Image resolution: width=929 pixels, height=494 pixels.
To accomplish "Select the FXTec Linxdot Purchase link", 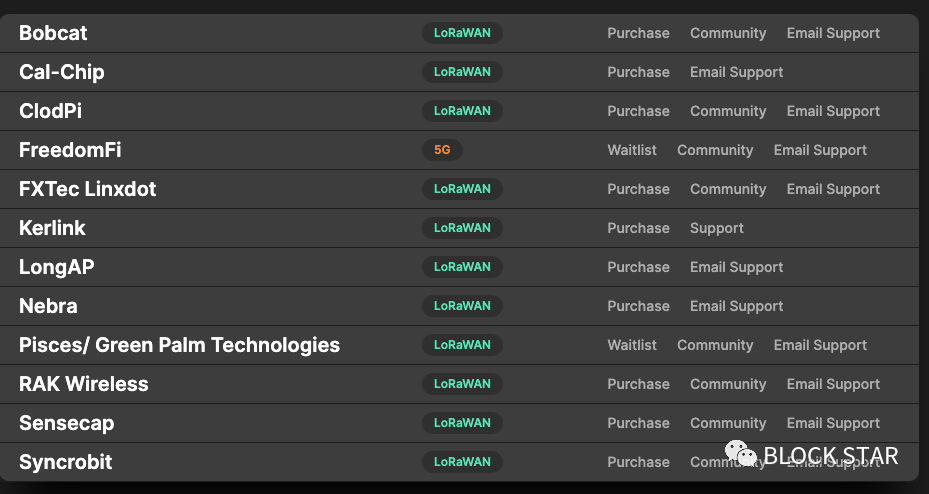I will [x=638, y=190].
